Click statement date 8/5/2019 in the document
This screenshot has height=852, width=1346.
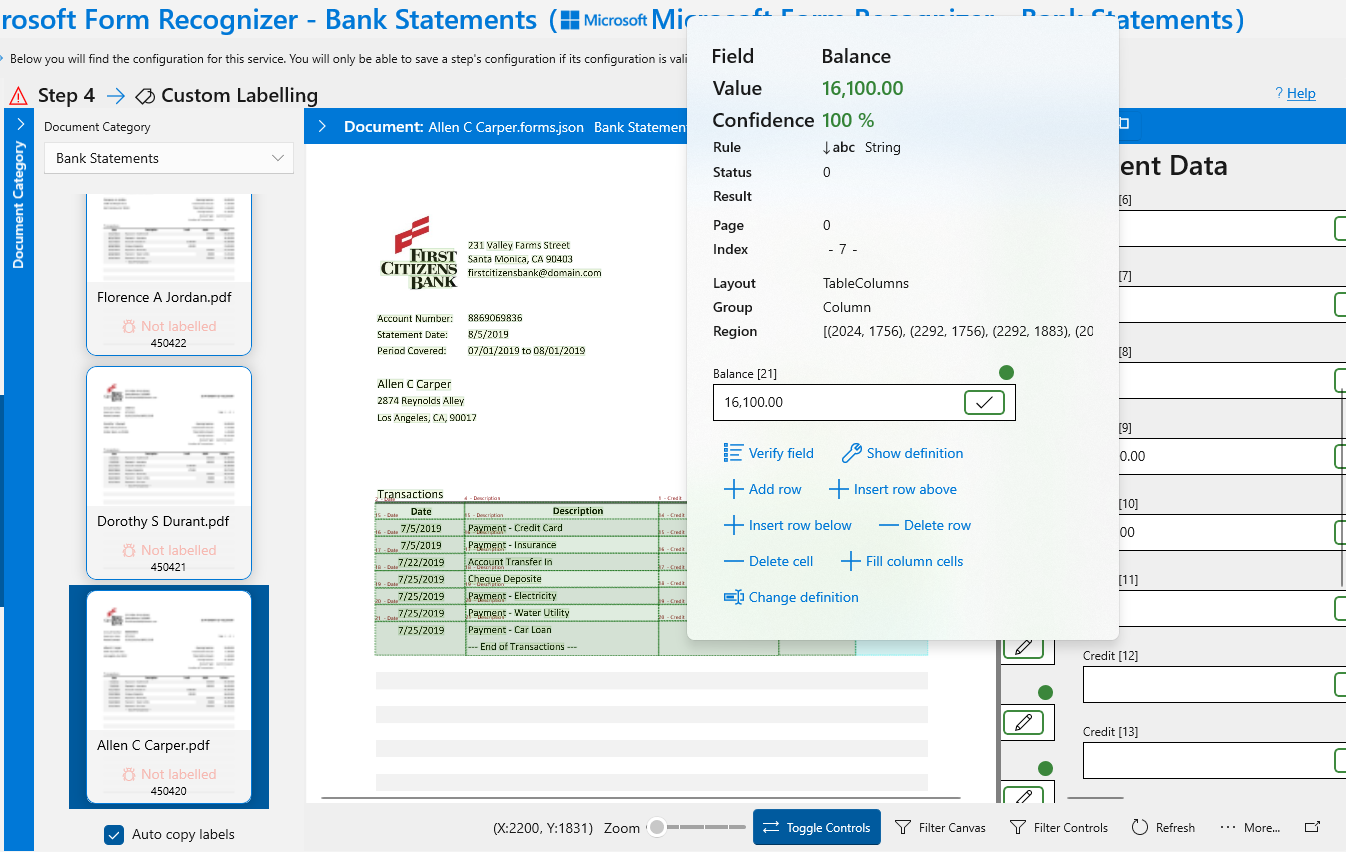[488, 334]
